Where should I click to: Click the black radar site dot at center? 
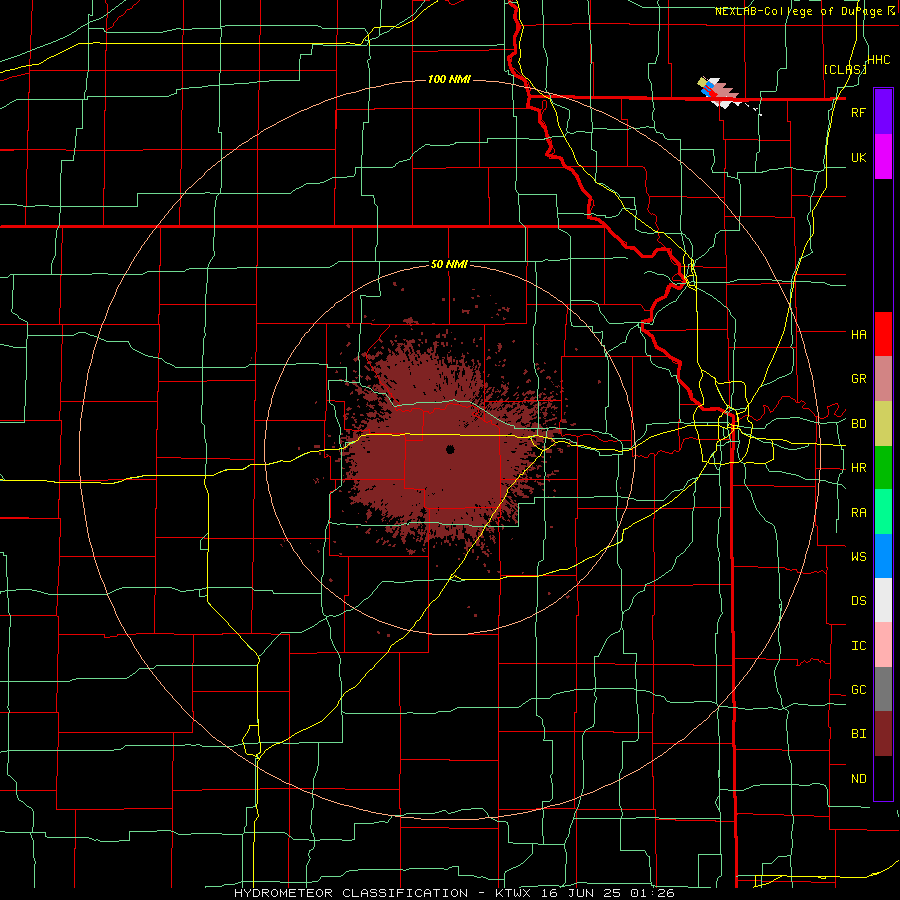pyautogui.click(x=450, y=449)
